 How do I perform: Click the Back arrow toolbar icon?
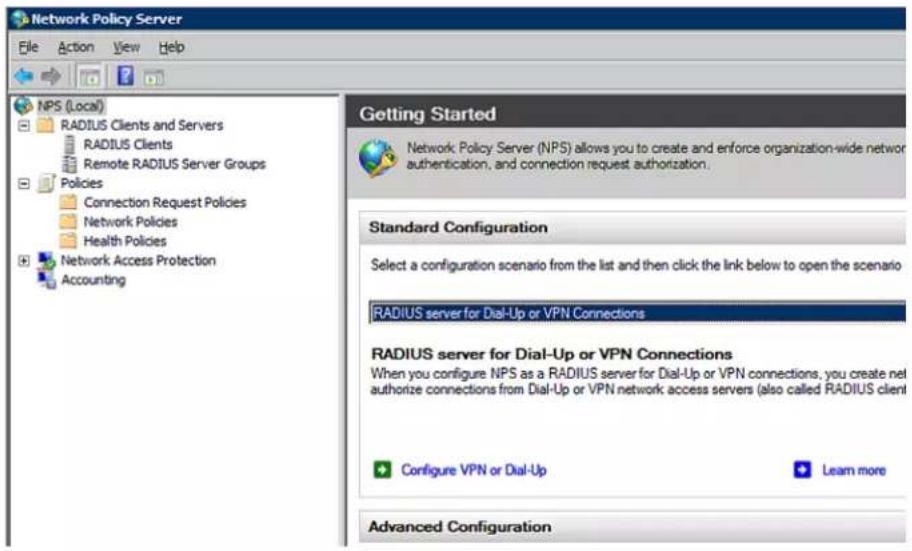(24, 76)
